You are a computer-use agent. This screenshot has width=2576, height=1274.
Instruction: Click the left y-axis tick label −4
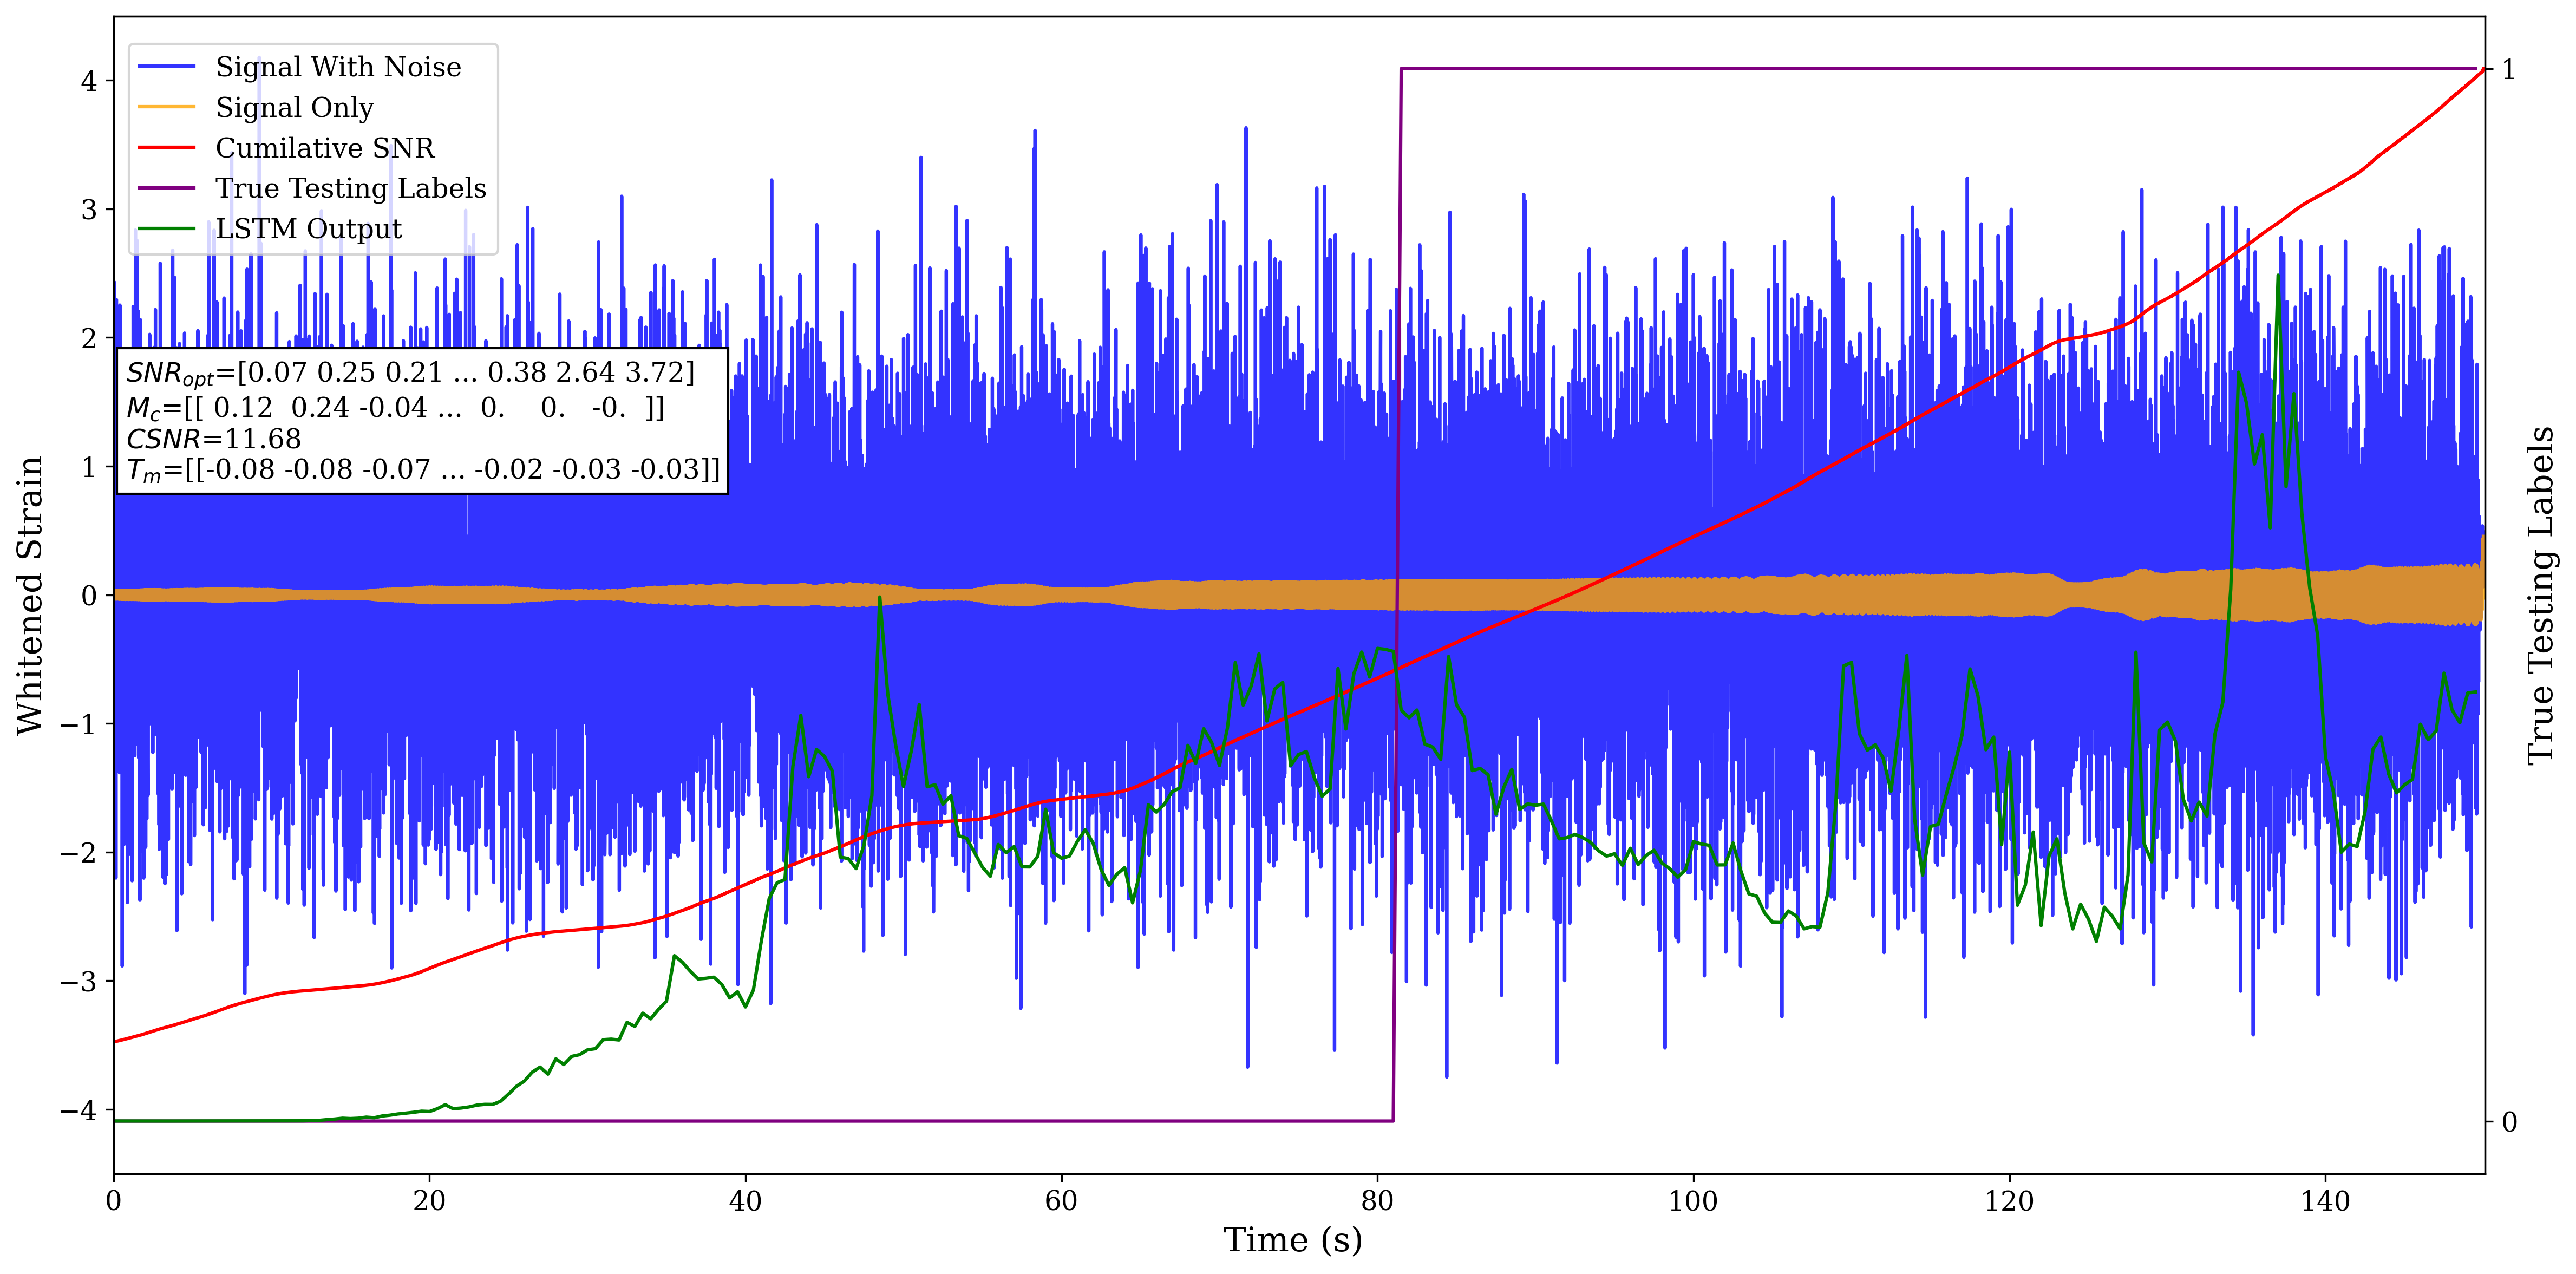(x=78, y=1110)
